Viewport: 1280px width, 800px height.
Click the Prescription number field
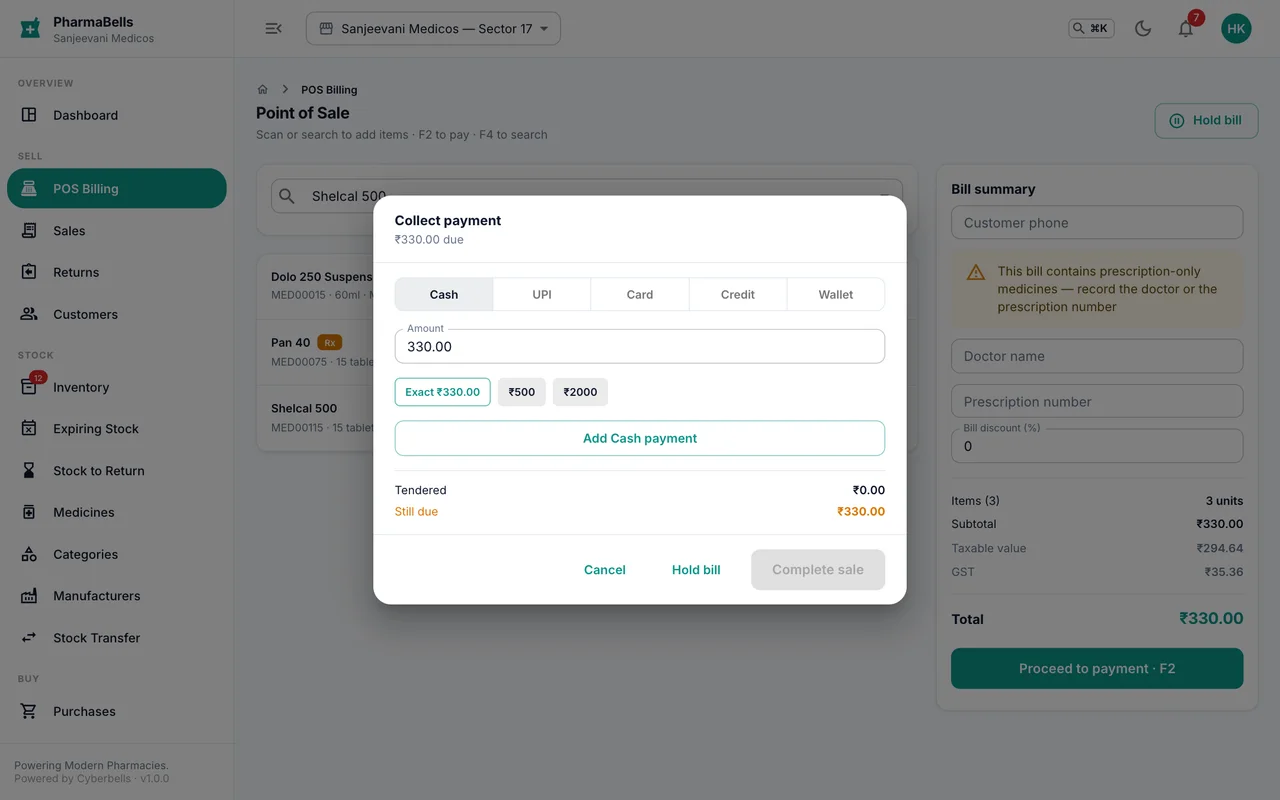coord(1097,402)
